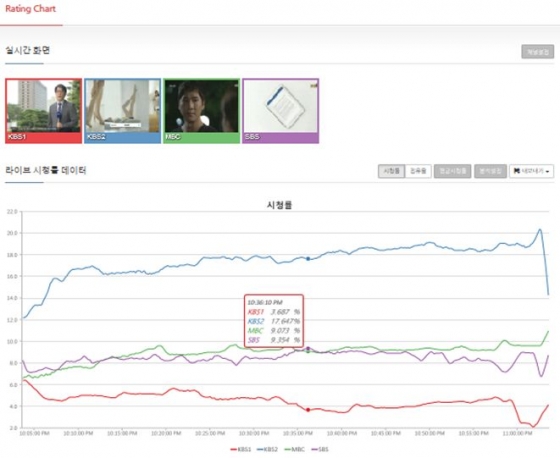Click the gray button left of the export dropdown
Screen dimensions: 560x458
coord(490,171)
